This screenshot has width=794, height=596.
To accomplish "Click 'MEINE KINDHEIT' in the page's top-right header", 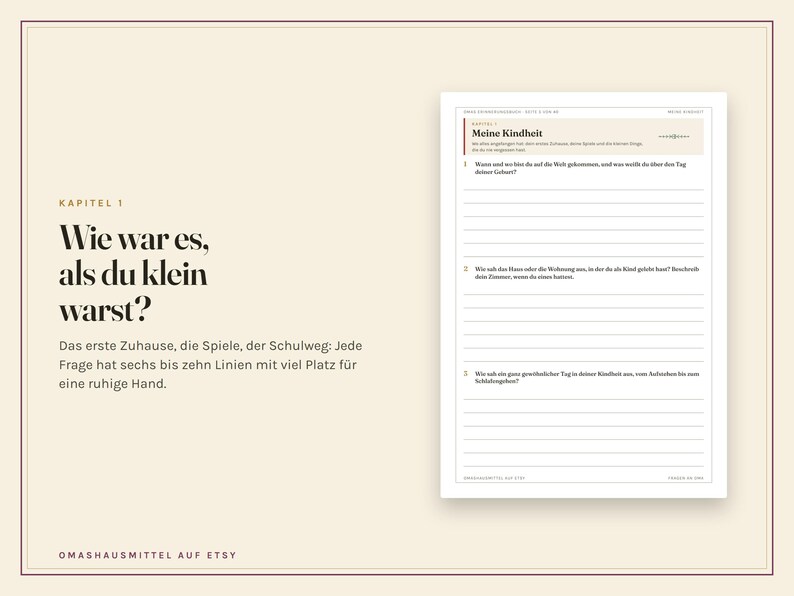I will coord(685,111).
